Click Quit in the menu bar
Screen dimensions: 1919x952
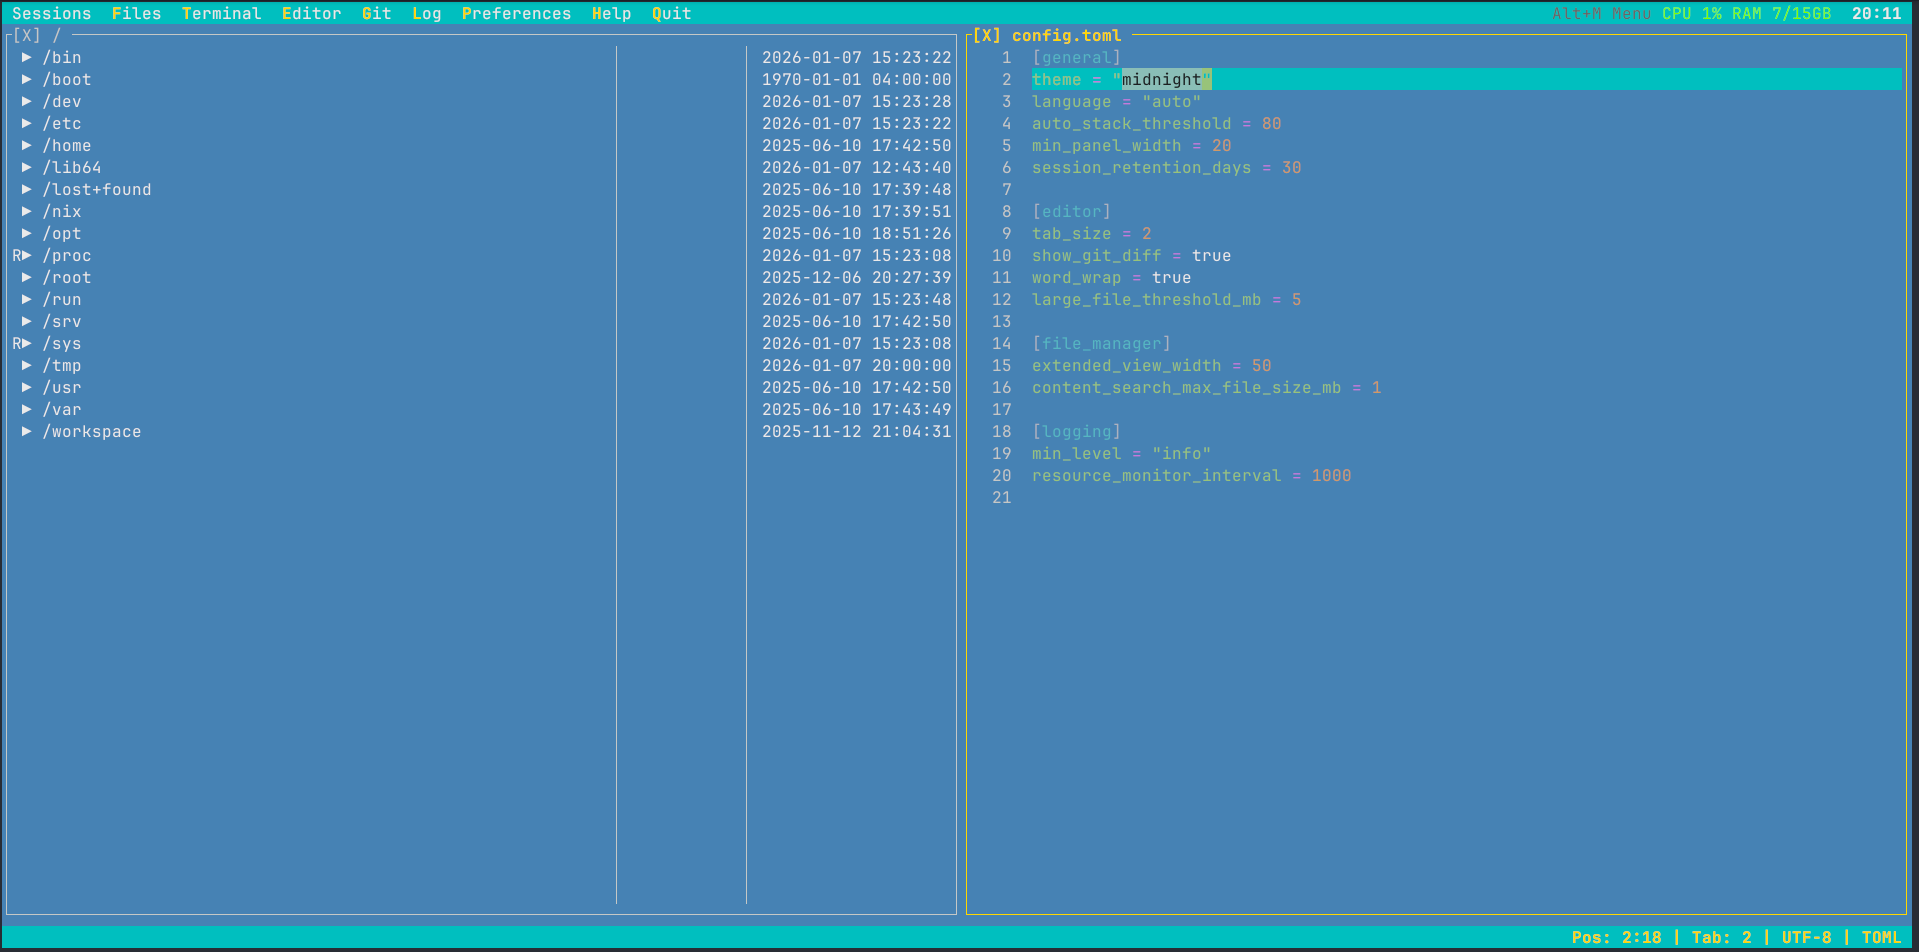671,14
